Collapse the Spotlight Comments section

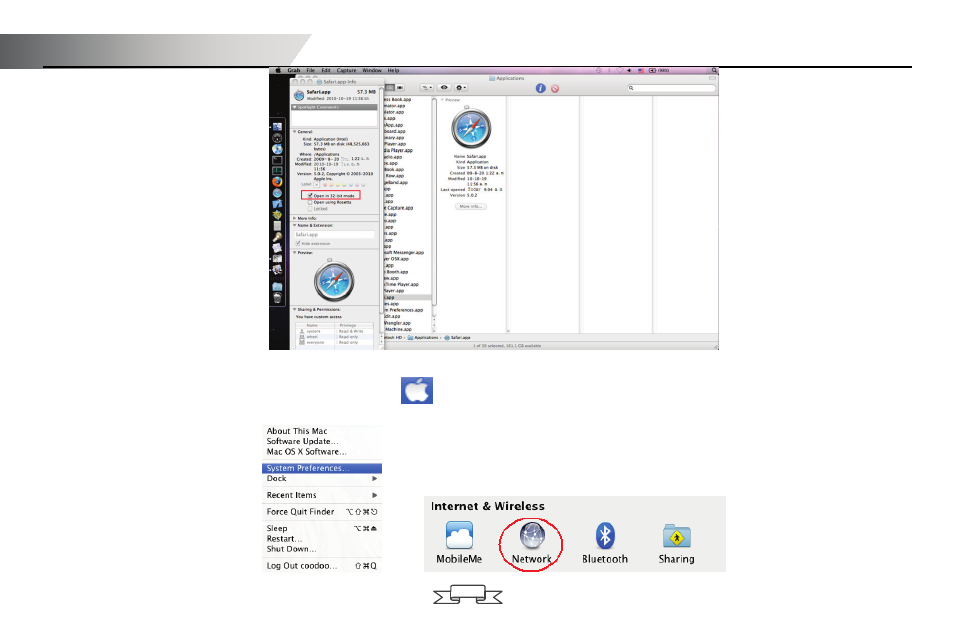coord(295,107)
